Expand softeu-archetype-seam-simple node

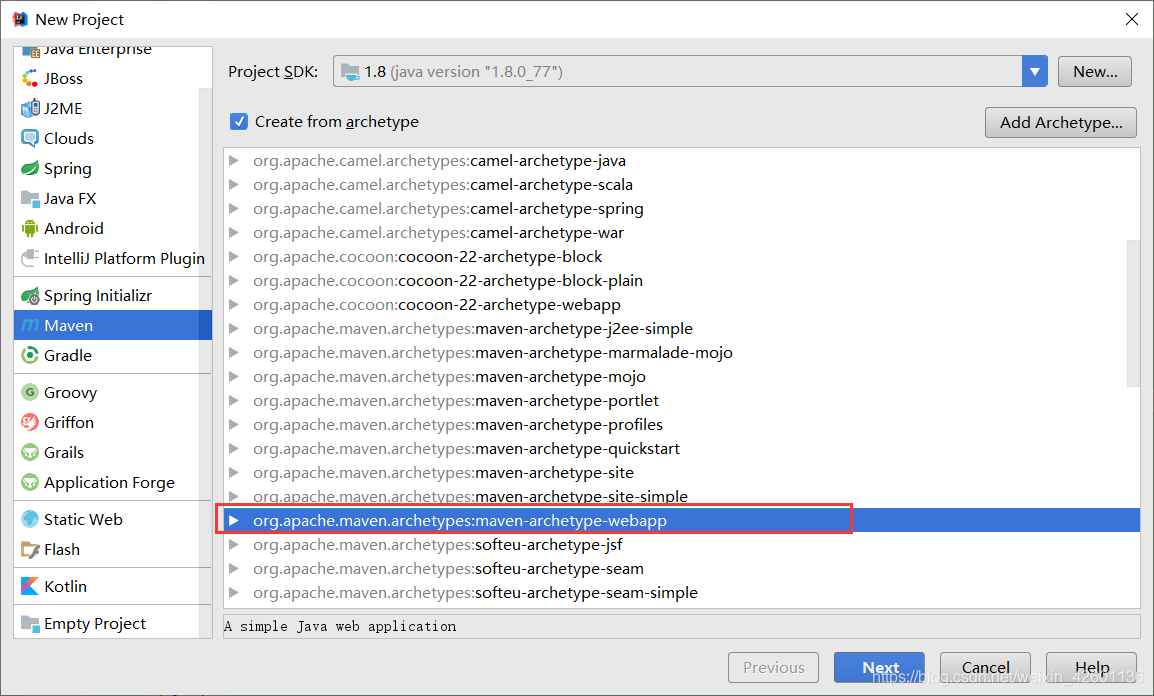[234, 593]
